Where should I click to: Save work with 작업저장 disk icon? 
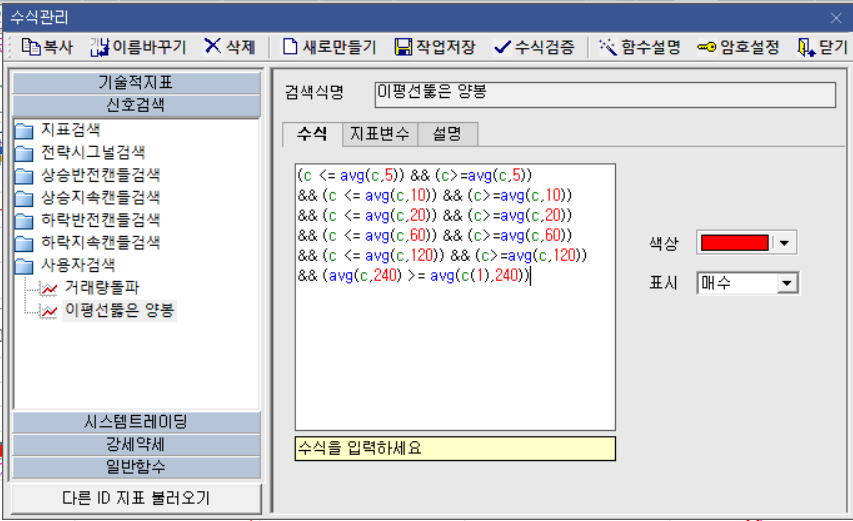(403, 47)
